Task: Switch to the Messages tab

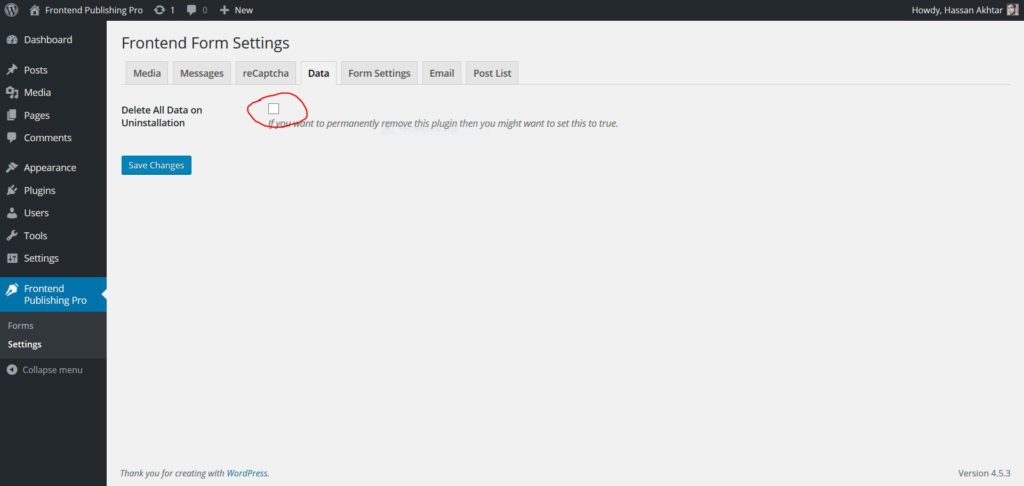Action: click(202, 73)
